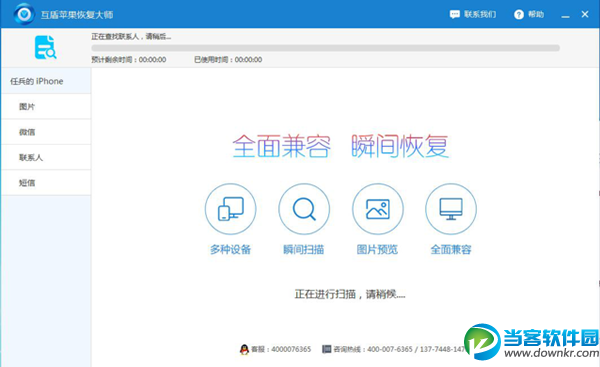Click the 全面兼容 瞬间恢复 headline
Screen dimensions: 600x367
click(341, 146)
